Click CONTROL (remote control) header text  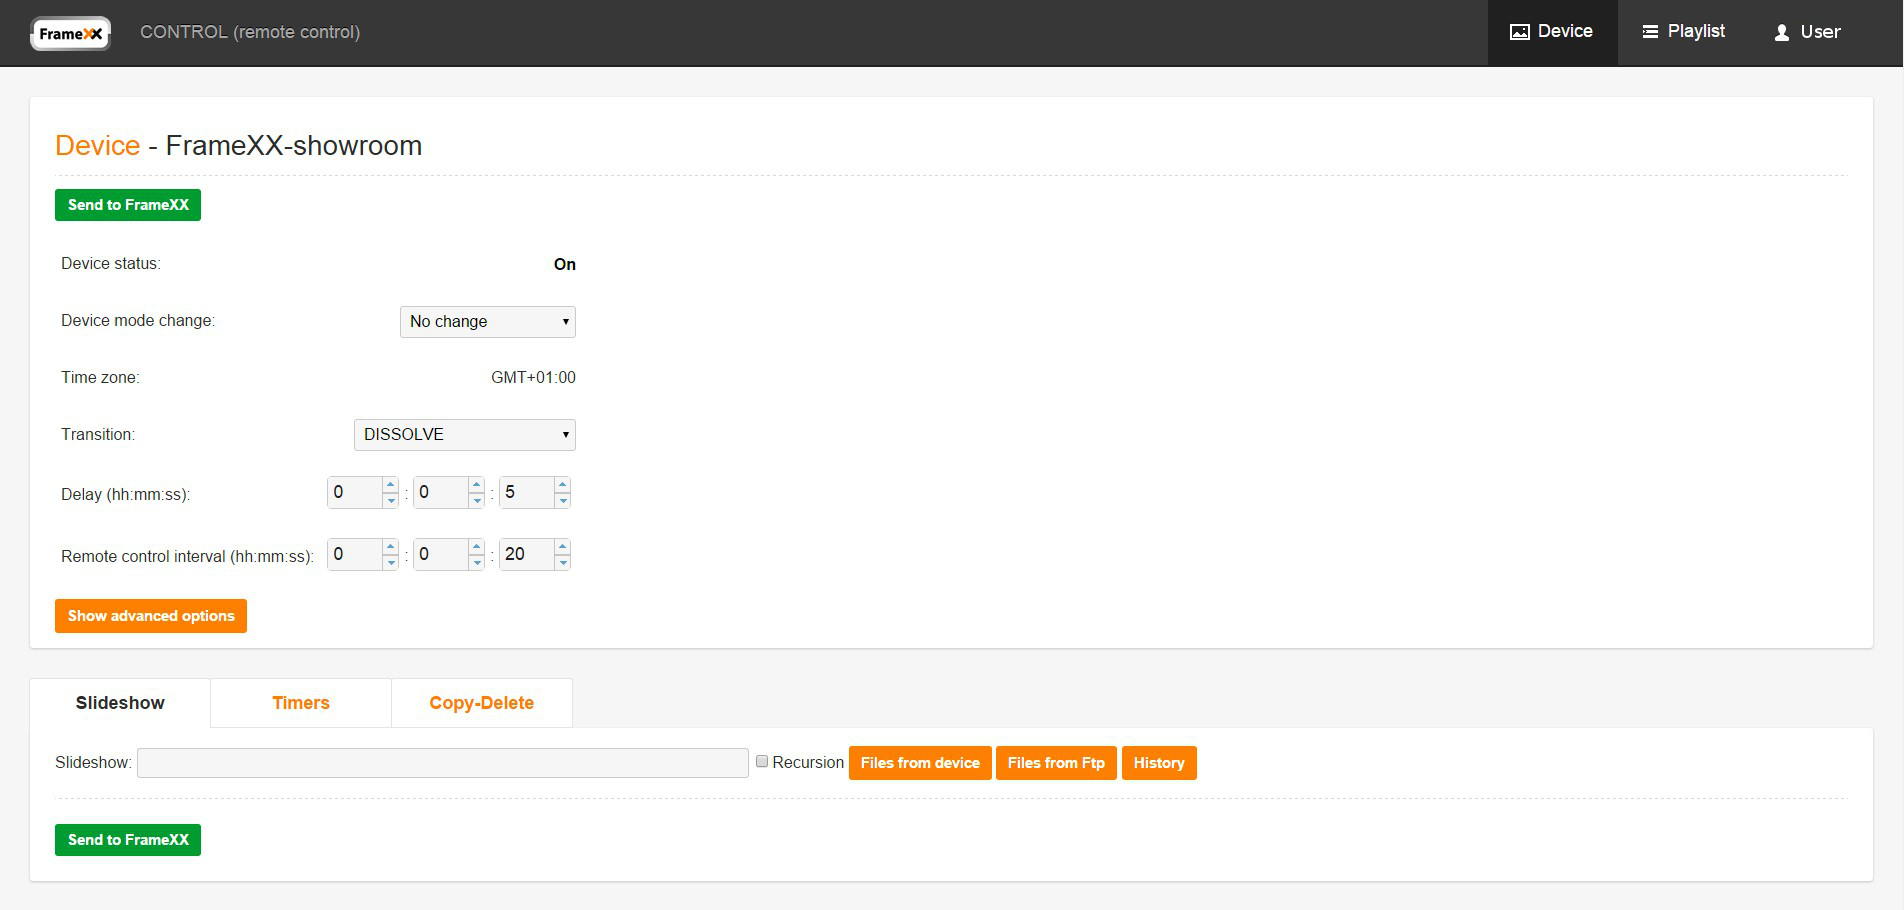tap(250, 32)
